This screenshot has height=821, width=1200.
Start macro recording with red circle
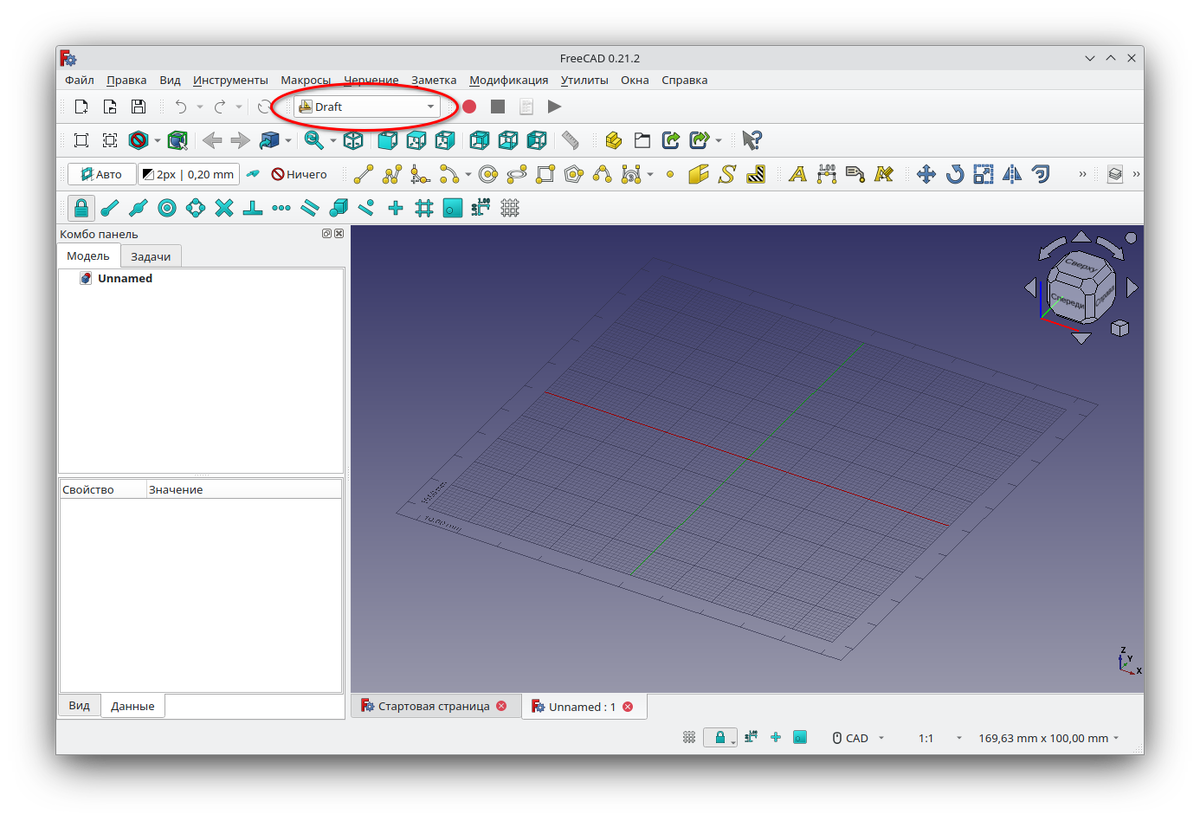tap(469, 106)
